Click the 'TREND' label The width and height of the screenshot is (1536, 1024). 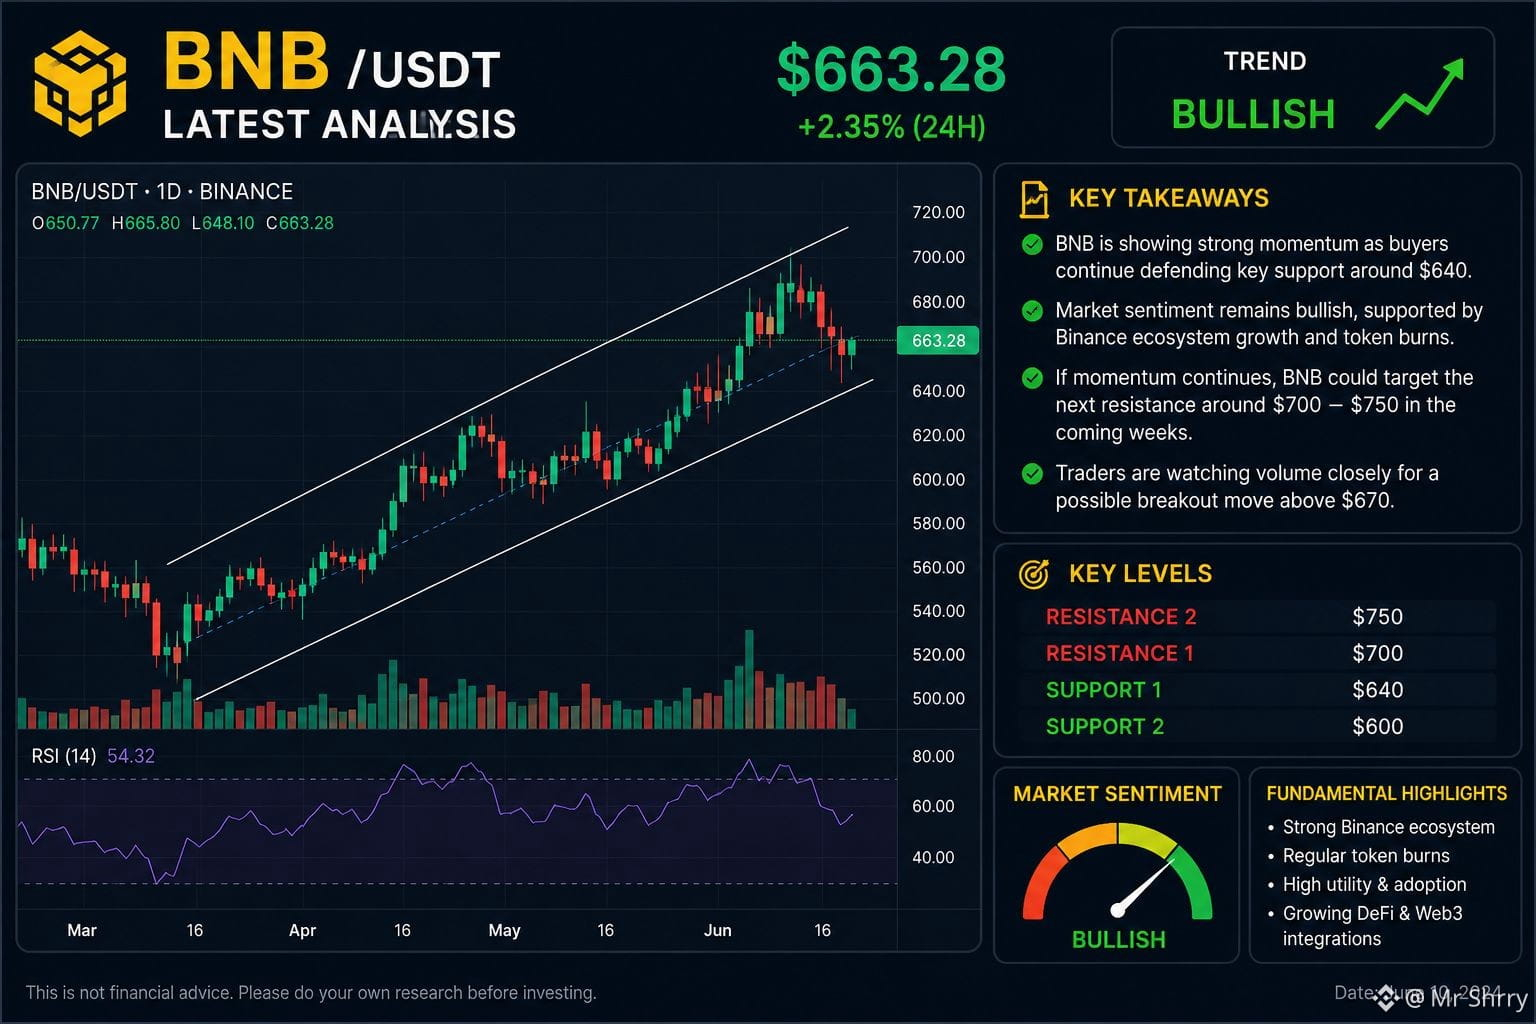pyautogui.click(x=1265, y=62)
